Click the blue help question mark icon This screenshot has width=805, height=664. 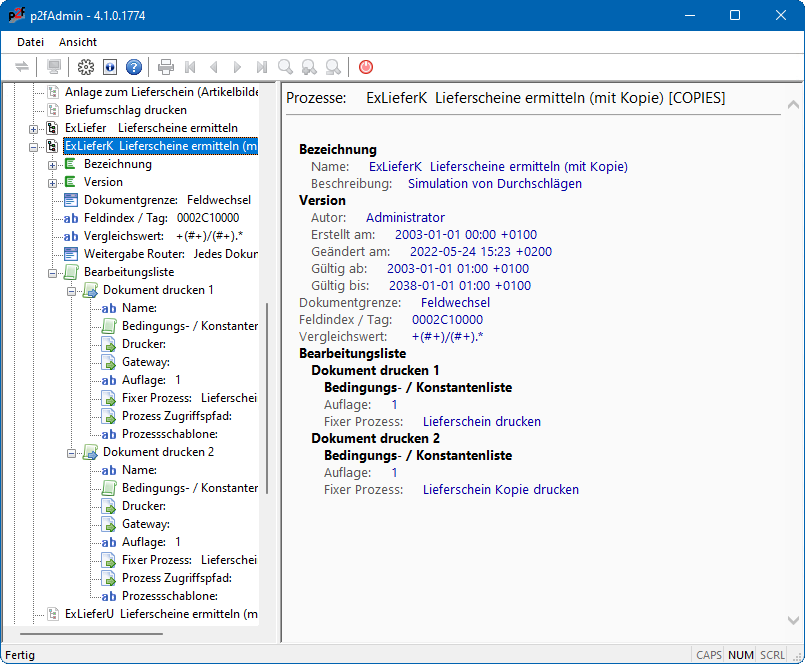click(x=133, y=67)
